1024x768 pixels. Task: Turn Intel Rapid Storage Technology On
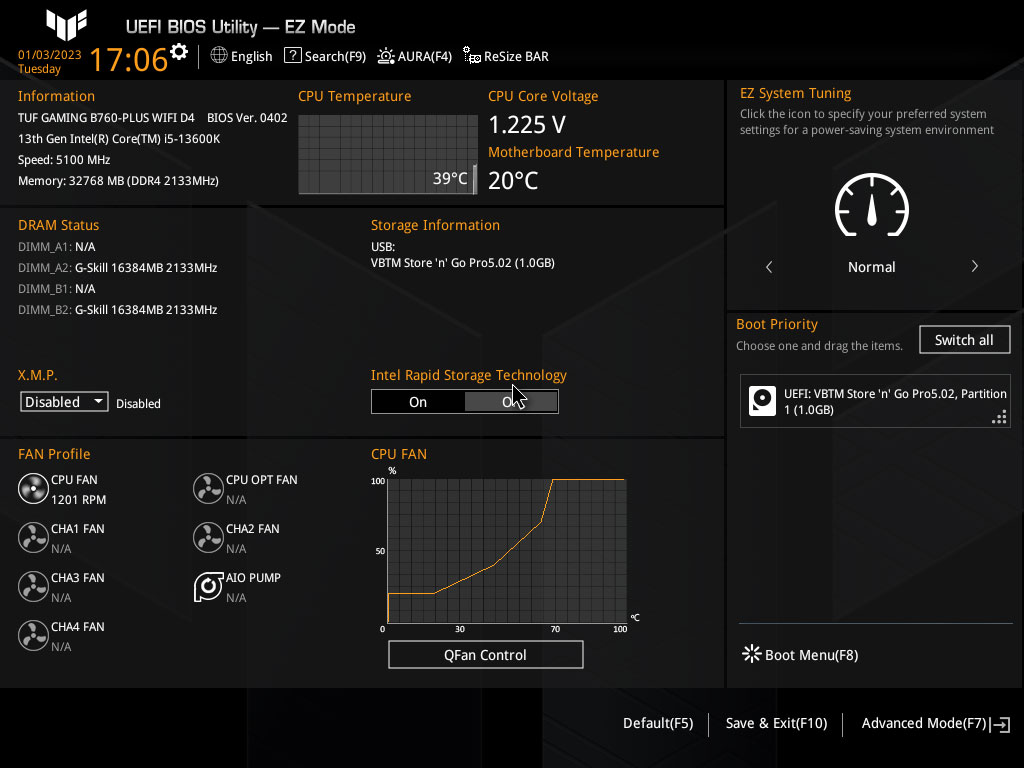418,402
